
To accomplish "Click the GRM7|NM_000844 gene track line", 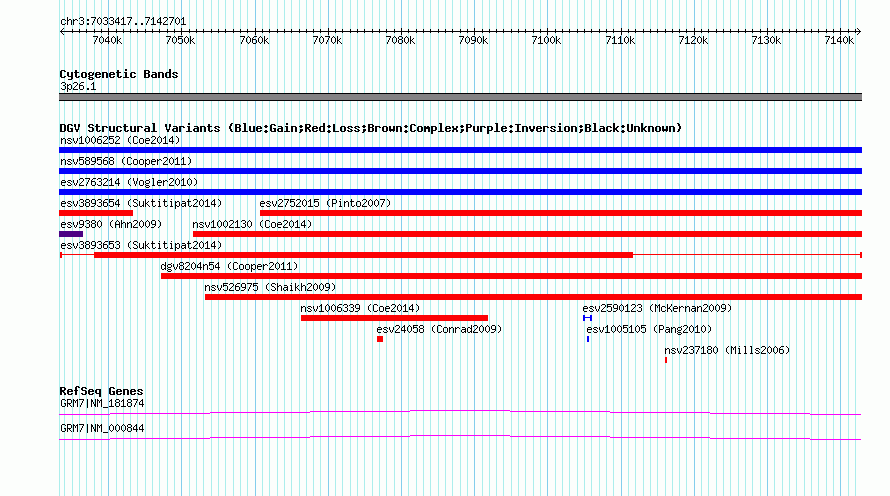I will 460,438.
